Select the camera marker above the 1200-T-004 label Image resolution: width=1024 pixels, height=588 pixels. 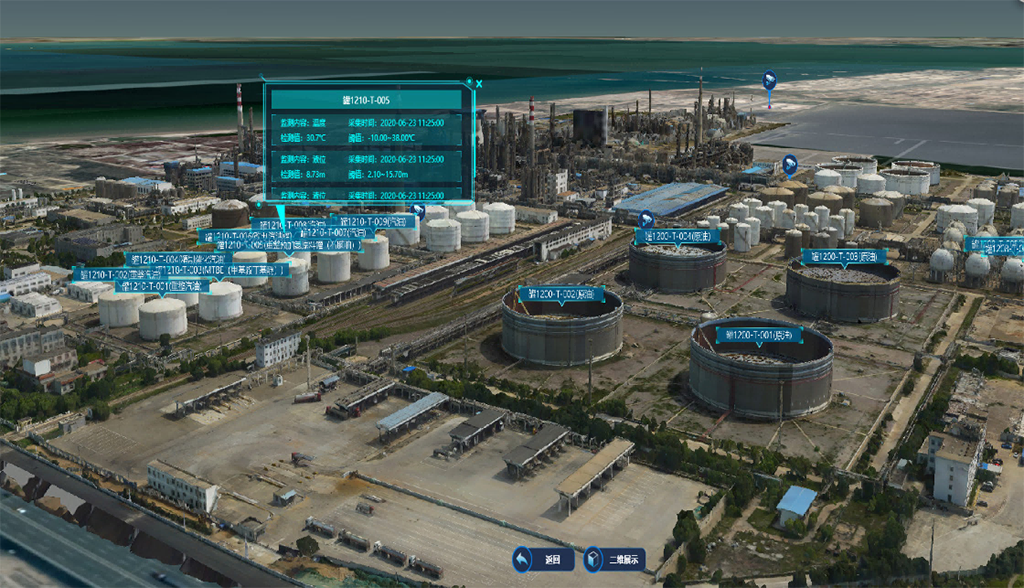click(647, 219)
